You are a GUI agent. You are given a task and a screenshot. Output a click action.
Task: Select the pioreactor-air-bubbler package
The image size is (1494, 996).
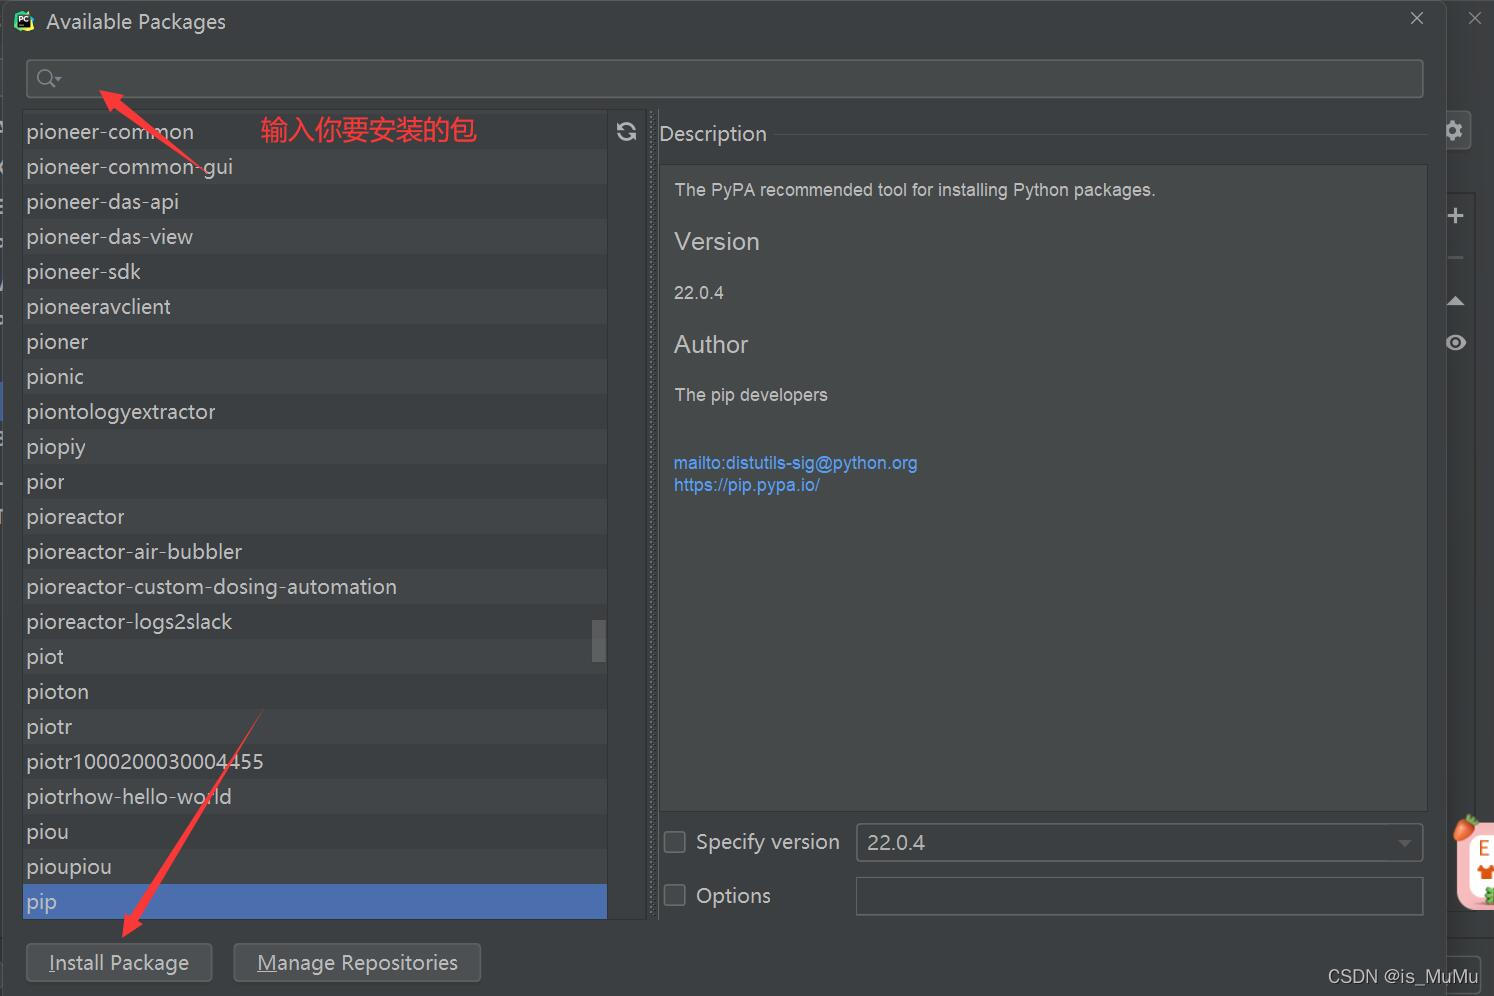point(315,552)
